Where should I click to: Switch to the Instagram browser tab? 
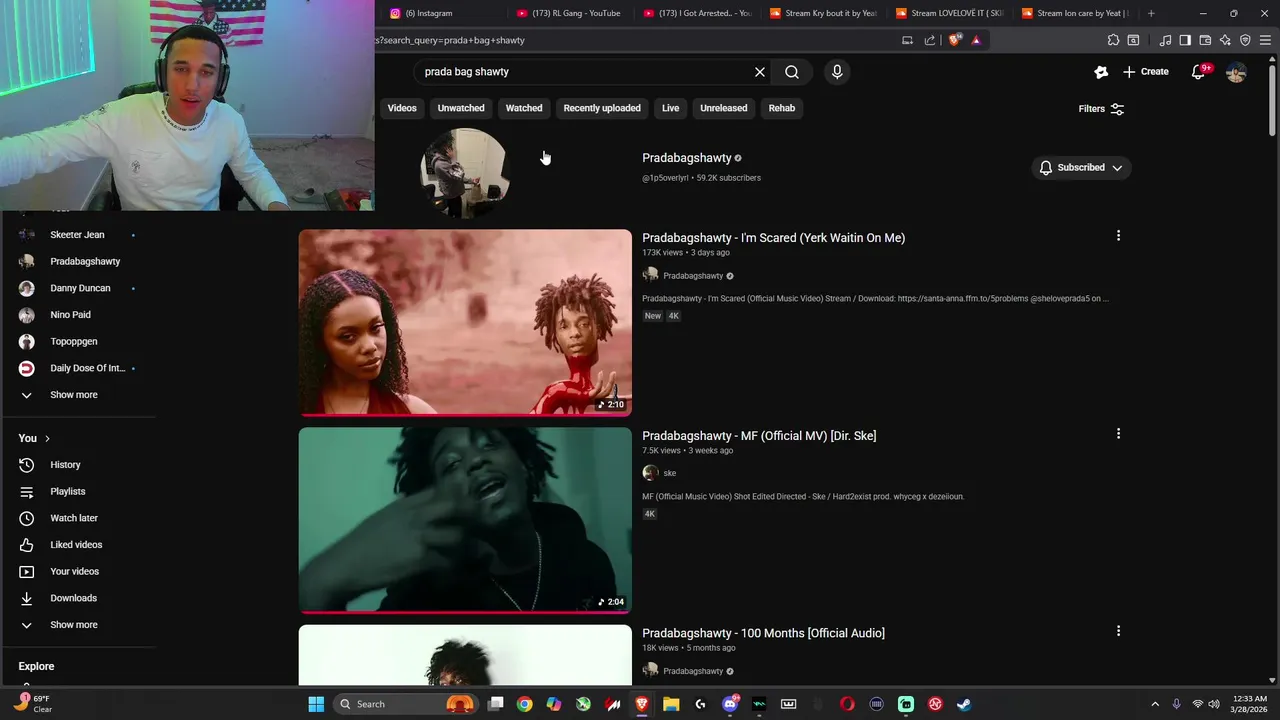point(437,13)
